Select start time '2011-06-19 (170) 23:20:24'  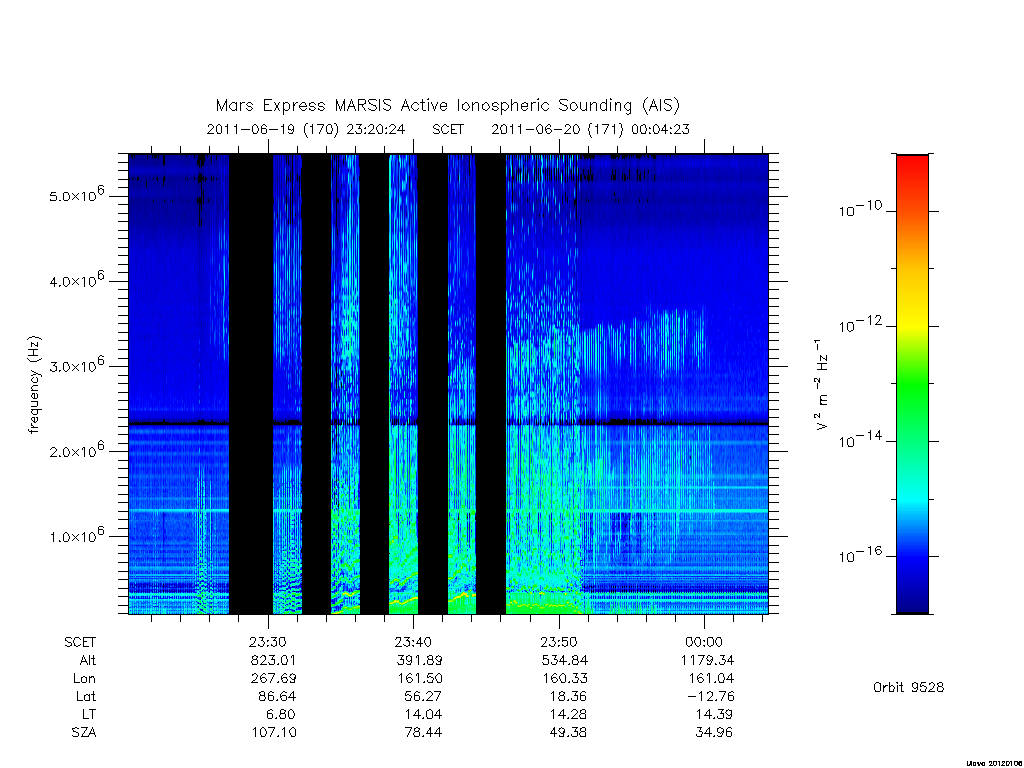click(x=306, y=129)
